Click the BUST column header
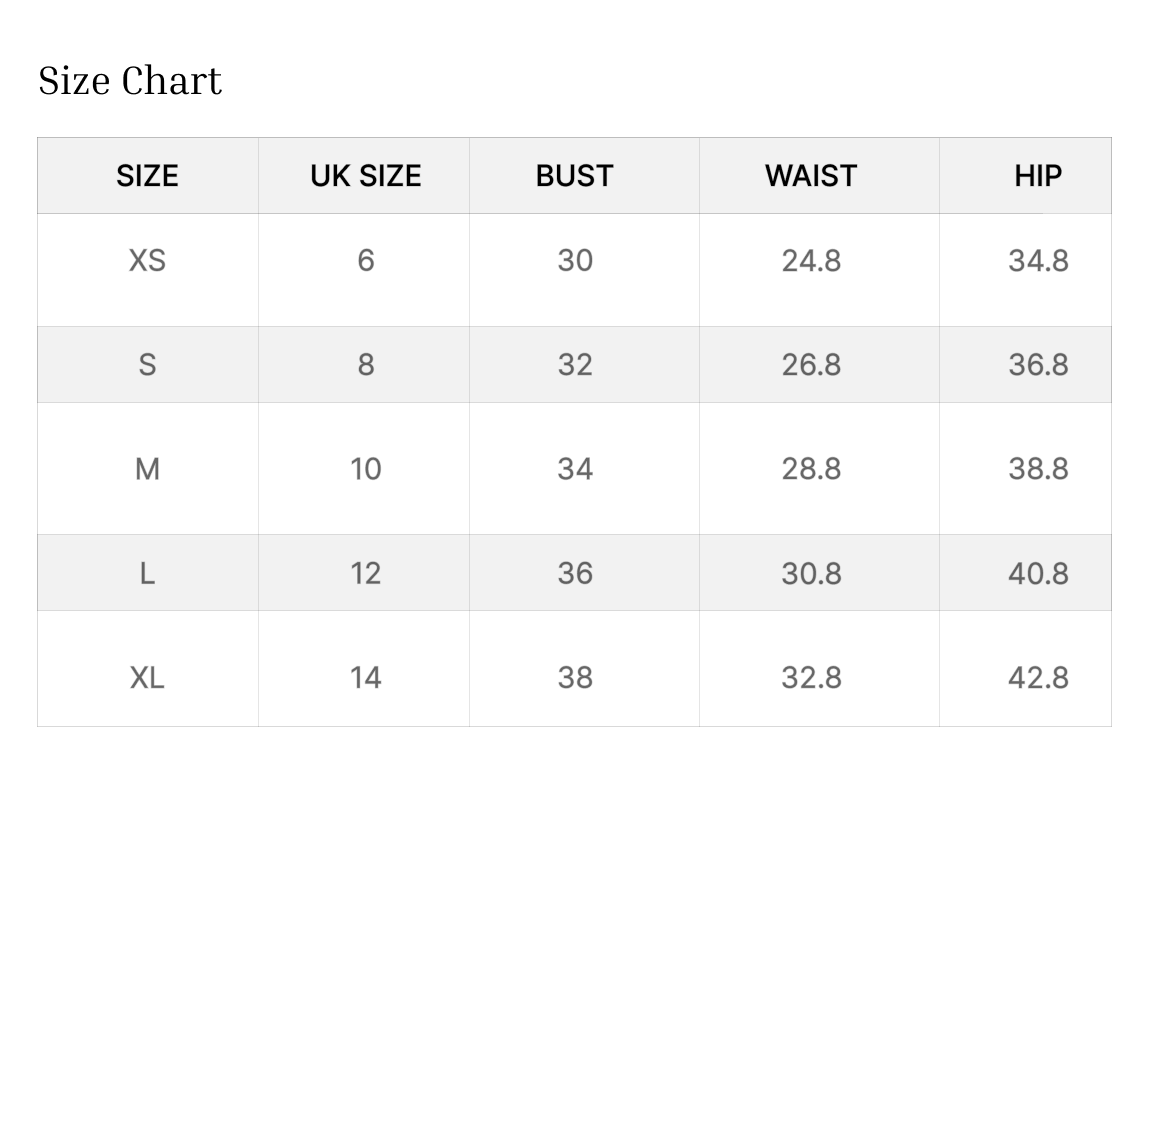 [574, 176]
